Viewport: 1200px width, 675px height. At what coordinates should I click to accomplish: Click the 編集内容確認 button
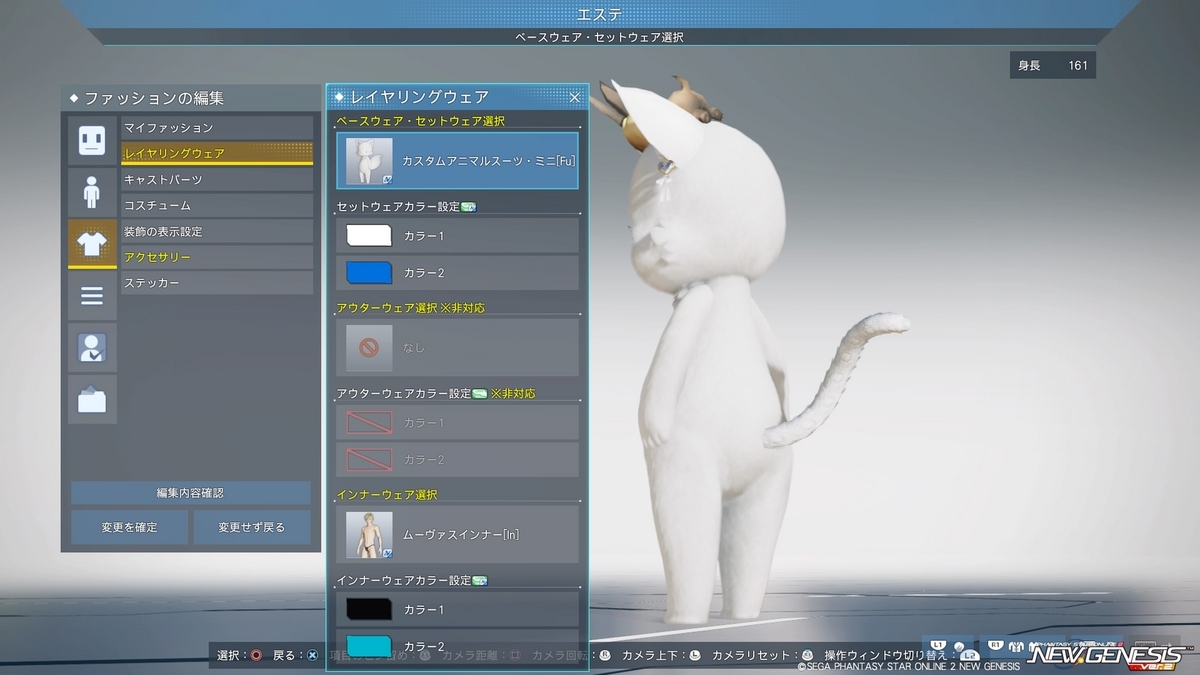pyautogui.click(x=190, y=493)
